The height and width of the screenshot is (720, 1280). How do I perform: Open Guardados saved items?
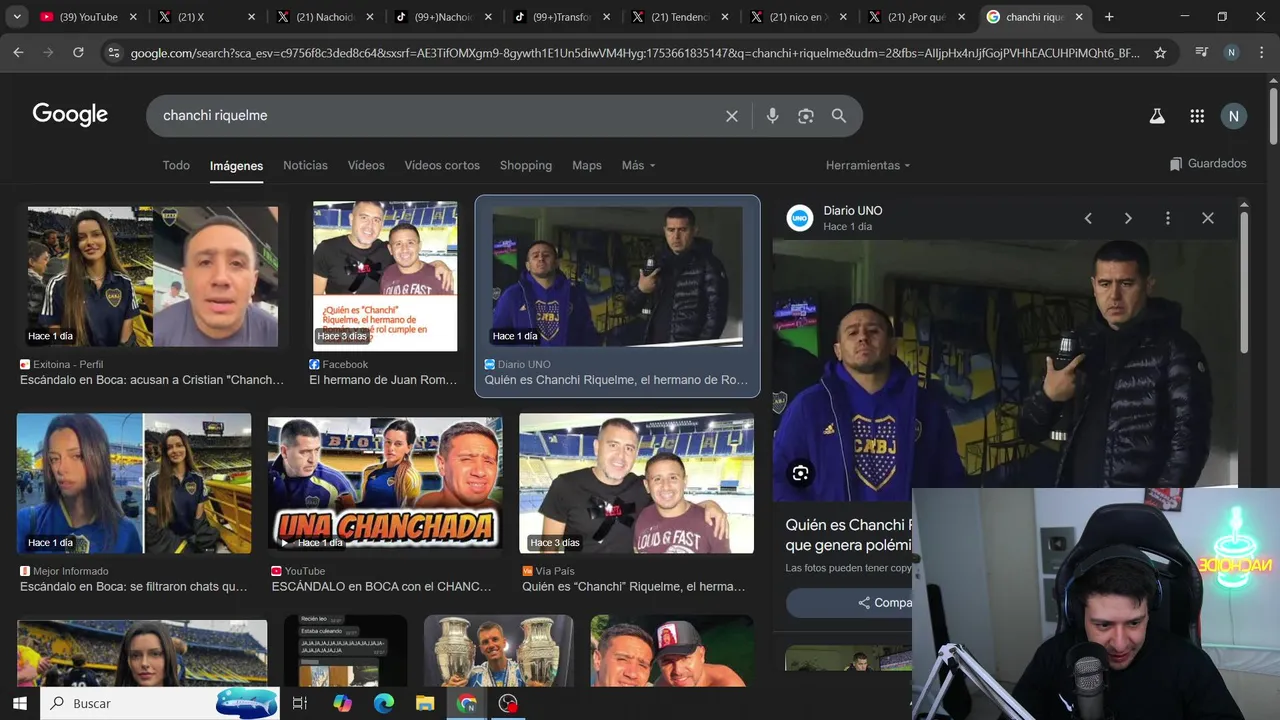[1208, 164]
